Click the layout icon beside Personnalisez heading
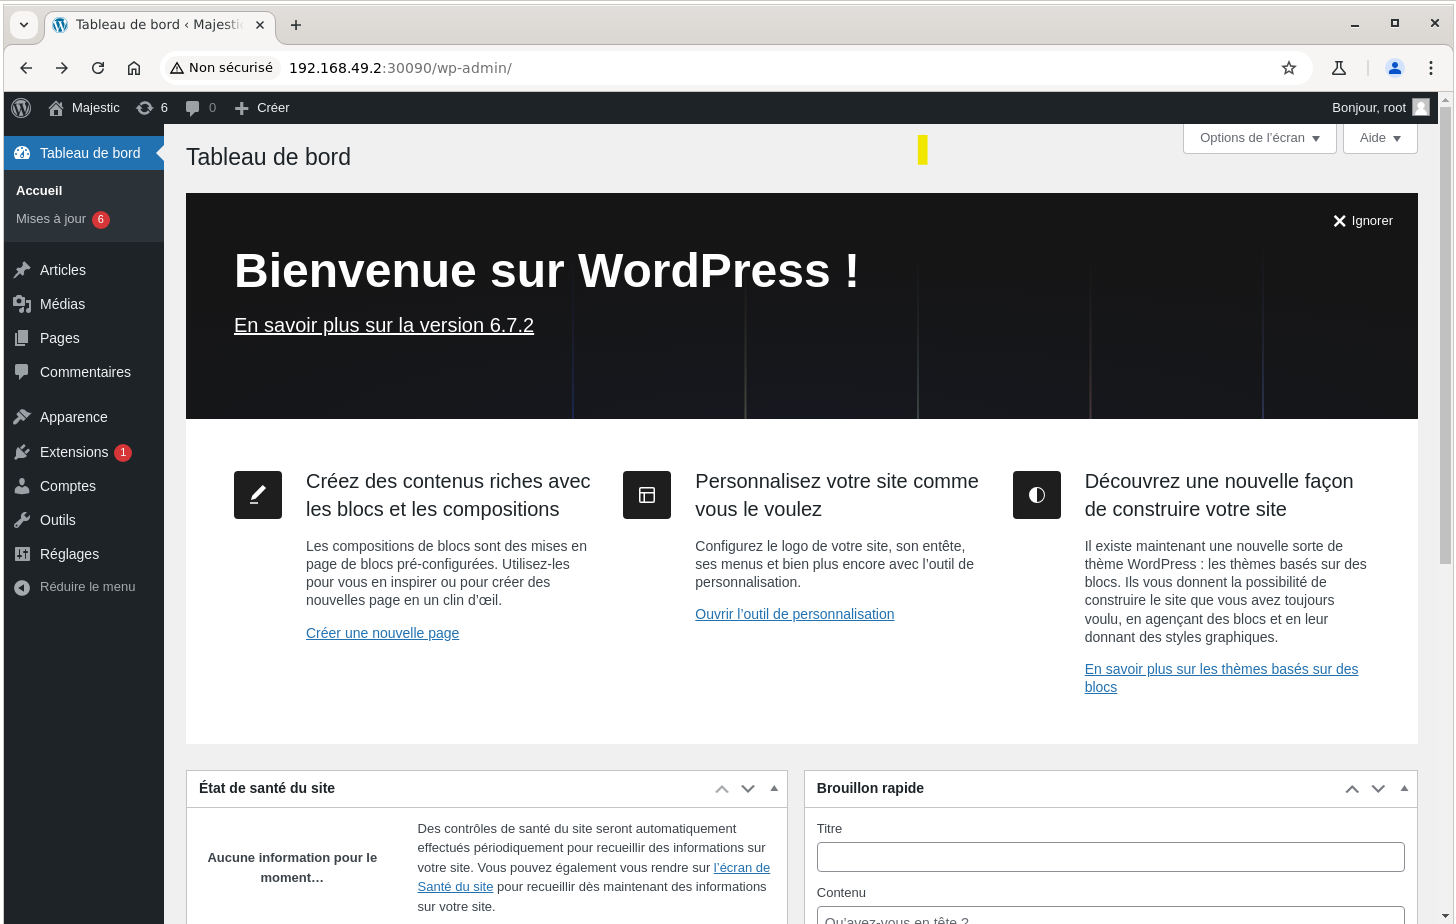The image size is (1456, 924). pyautogui.click(x=647, y=495)
